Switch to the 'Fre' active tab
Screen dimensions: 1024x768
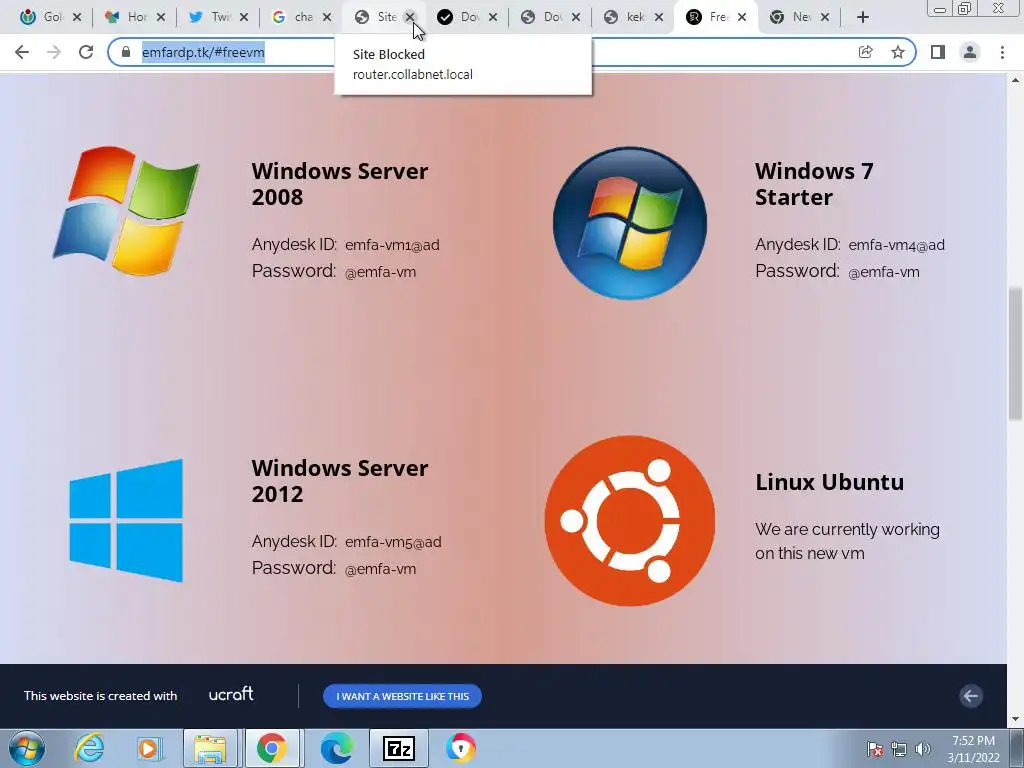(712, 18)
